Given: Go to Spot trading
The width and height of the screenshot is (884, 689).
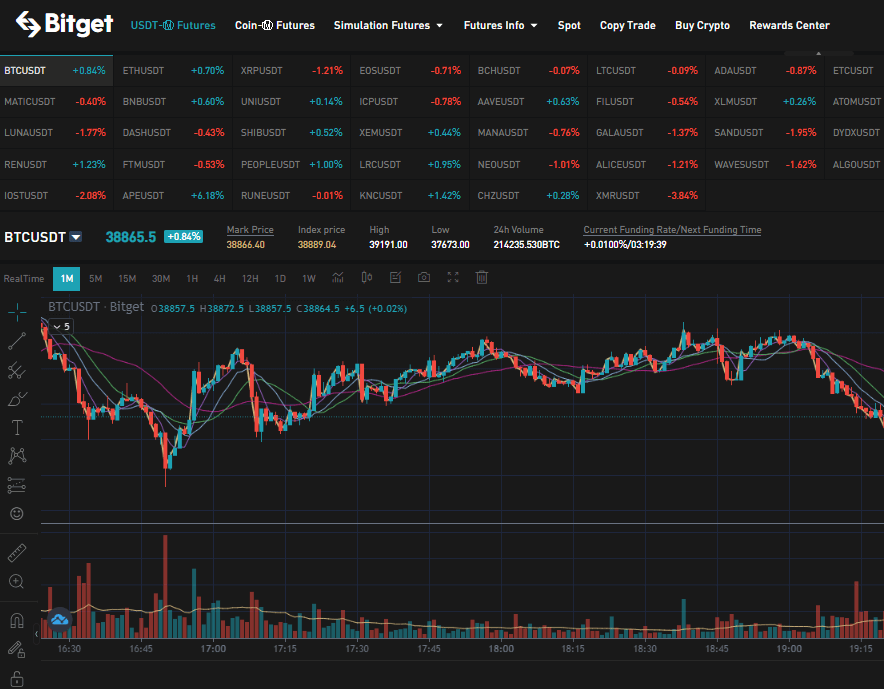Looking at the screenshot, I should [569, 25].
